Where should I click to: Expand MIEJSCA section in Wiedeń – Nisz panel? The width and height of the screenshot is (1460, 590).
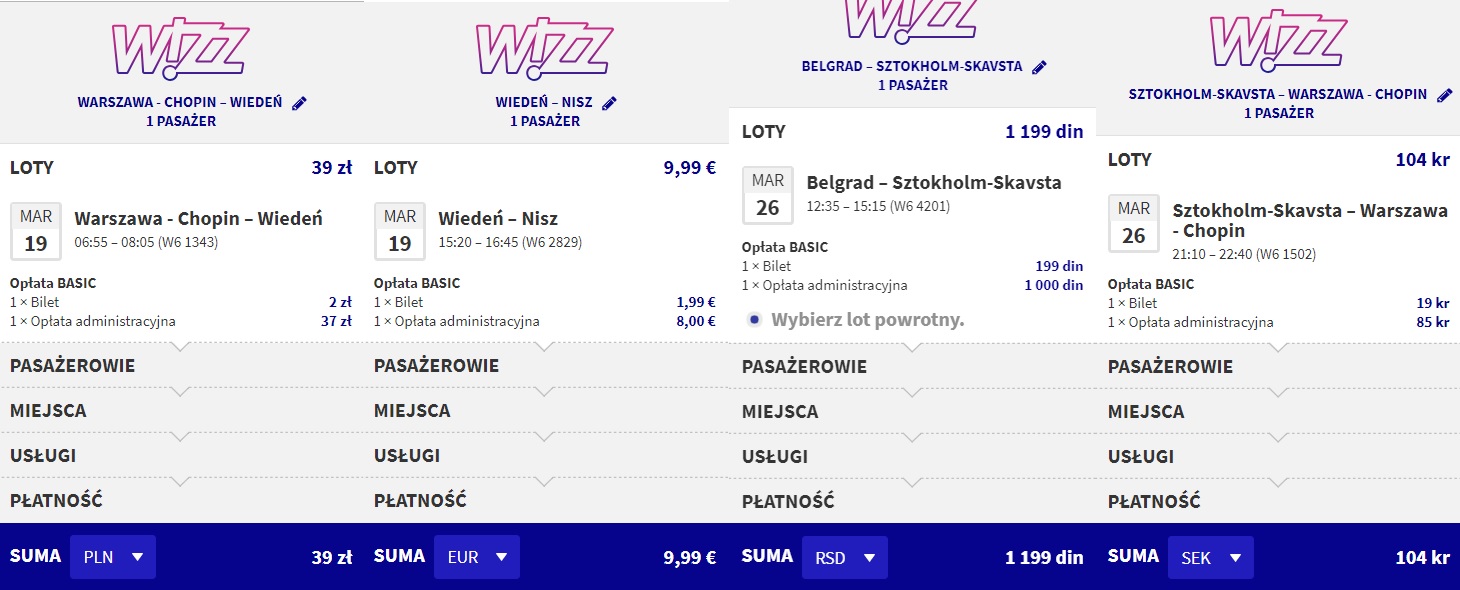tap(546, 411)
